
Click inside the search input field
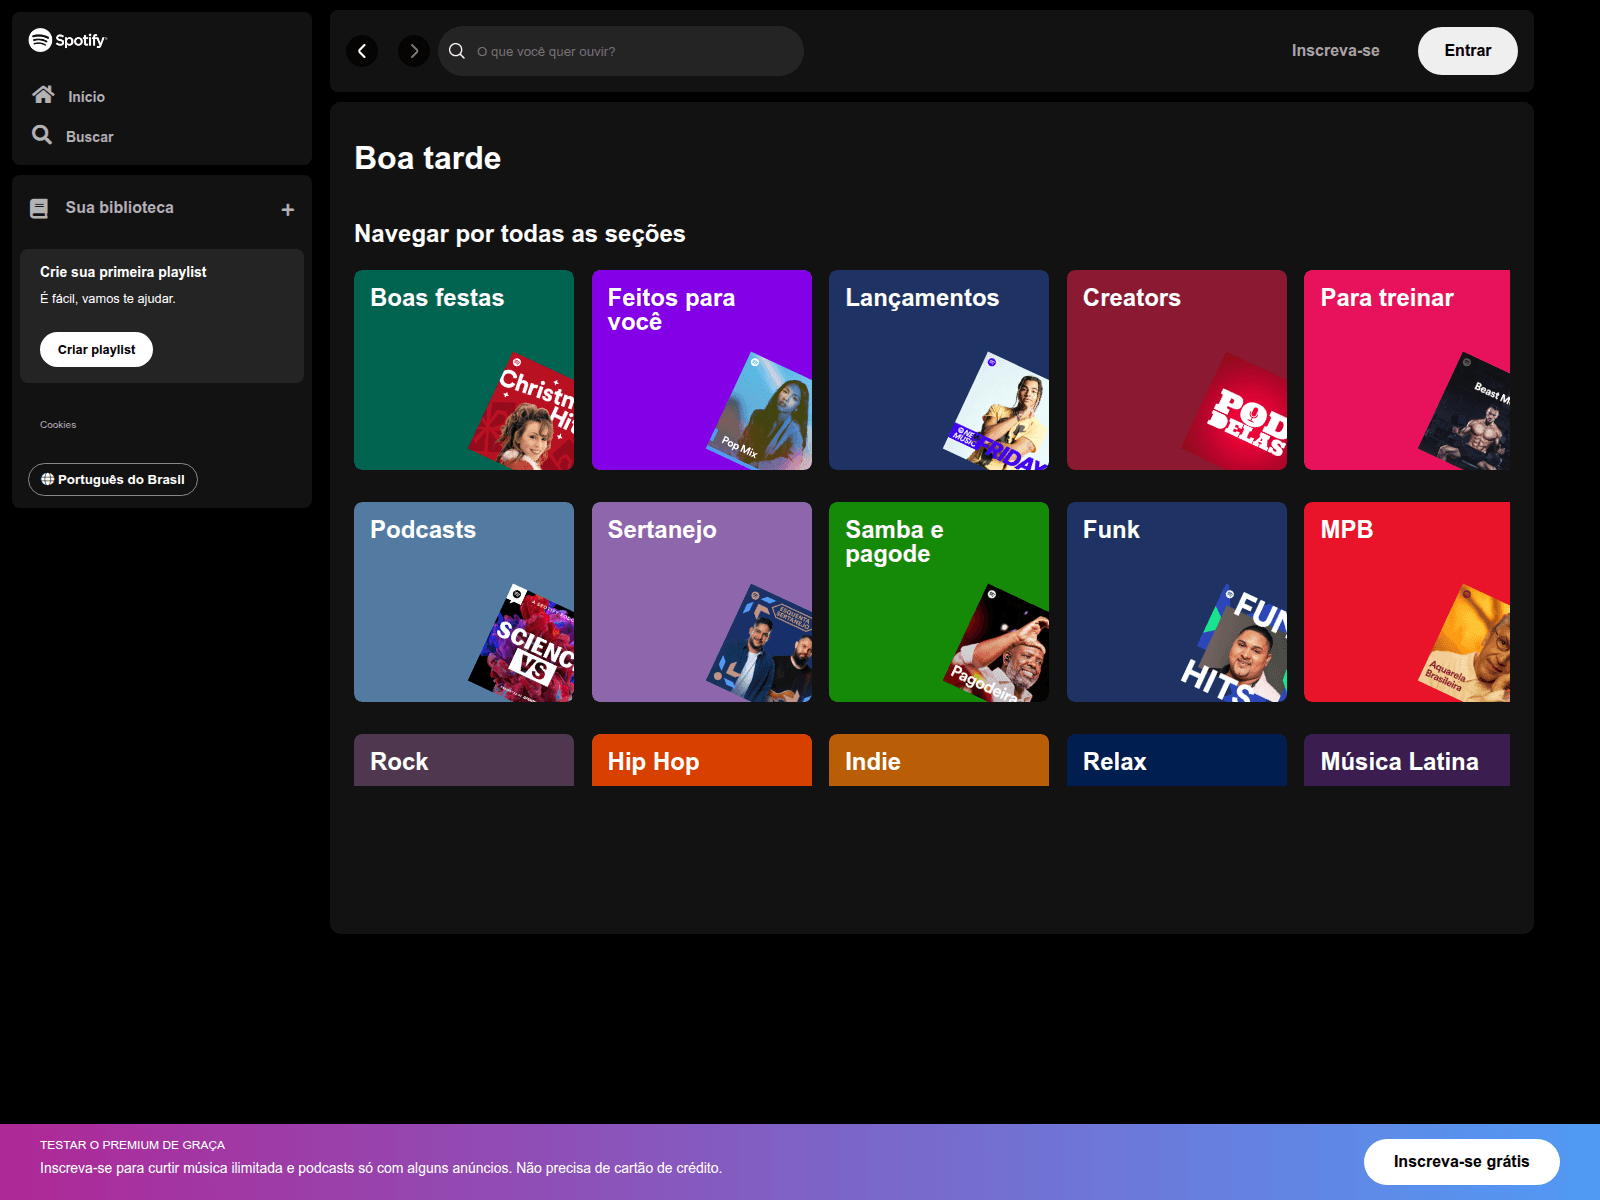(620, 51)
